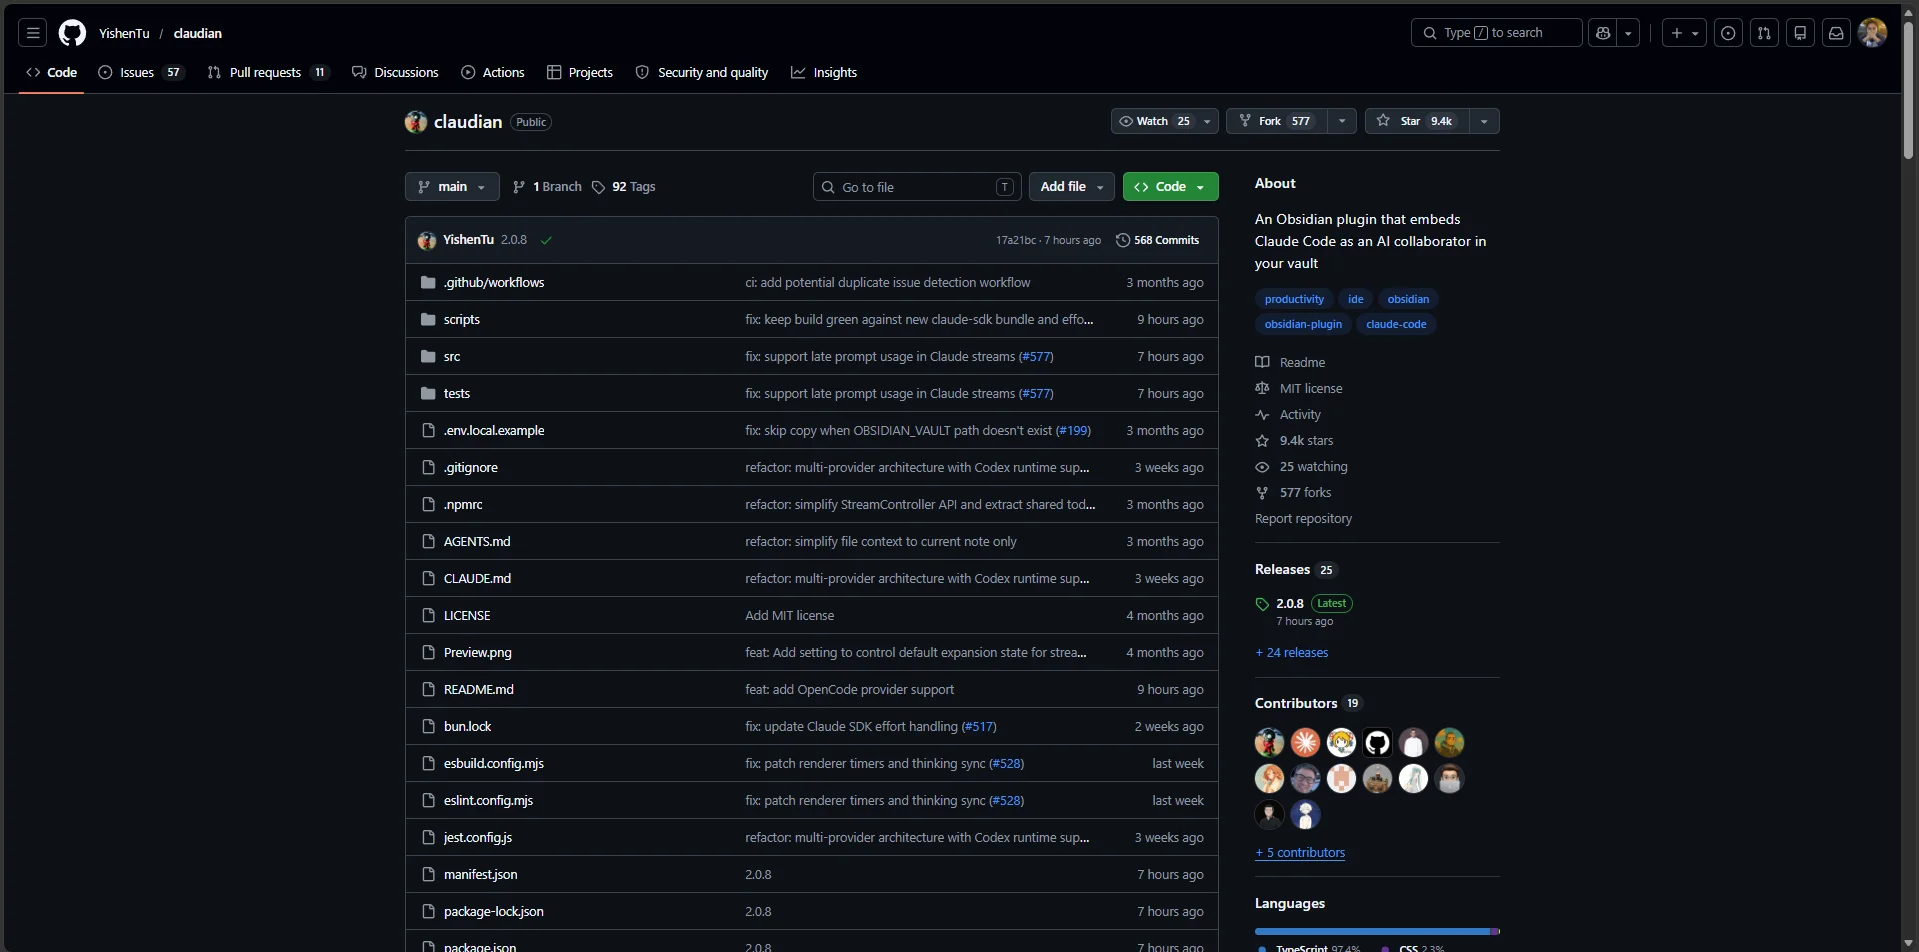
Task: Expand the Fork options caret
Action: tap(1342, 121)
